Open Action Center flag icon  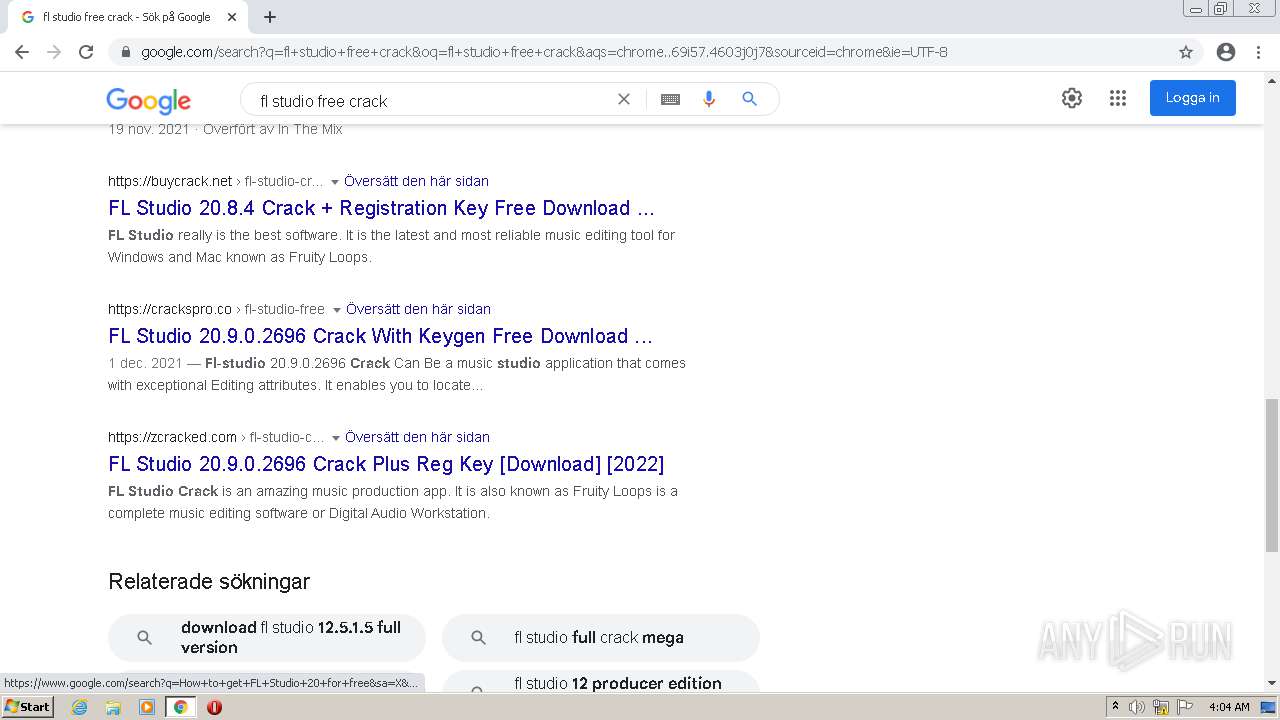coord(1183,707)
